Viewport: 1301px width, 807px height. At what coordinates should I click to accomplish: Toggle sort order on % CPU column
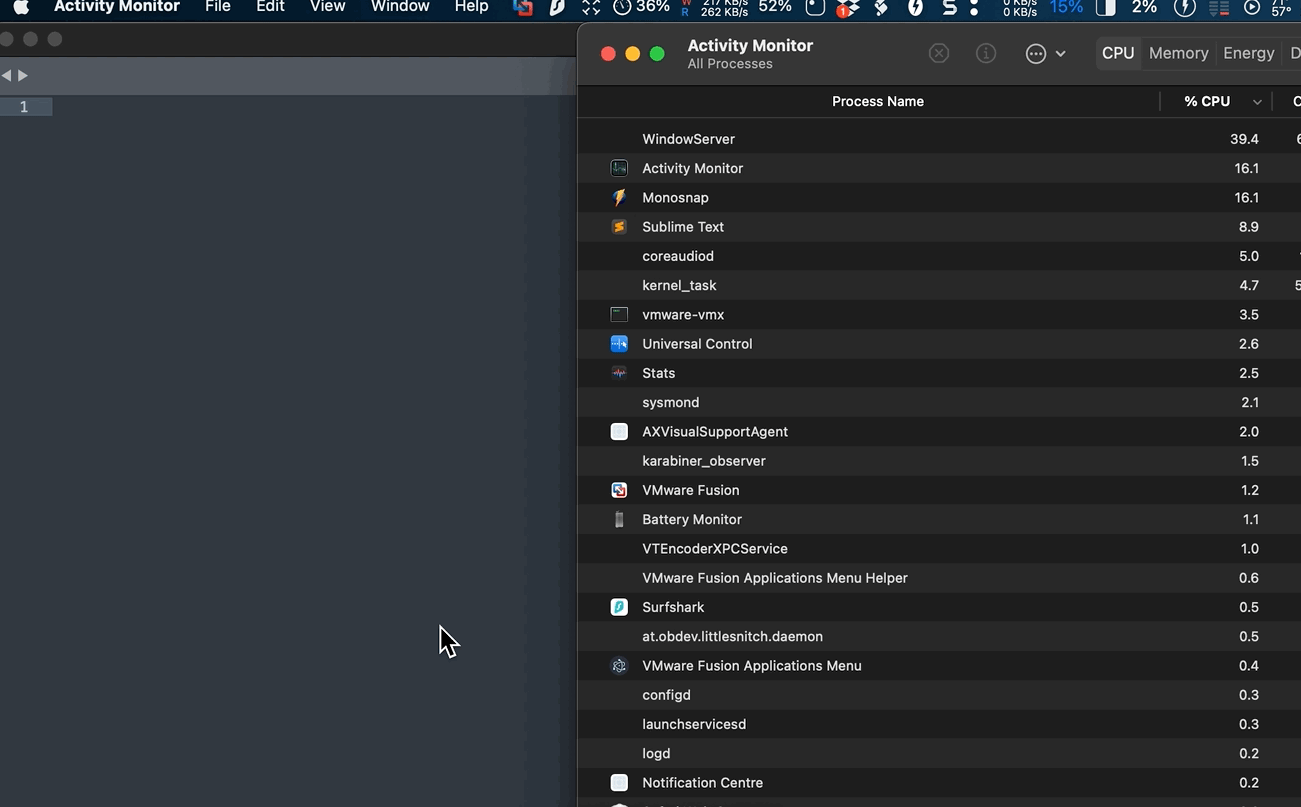(1216, 101)
